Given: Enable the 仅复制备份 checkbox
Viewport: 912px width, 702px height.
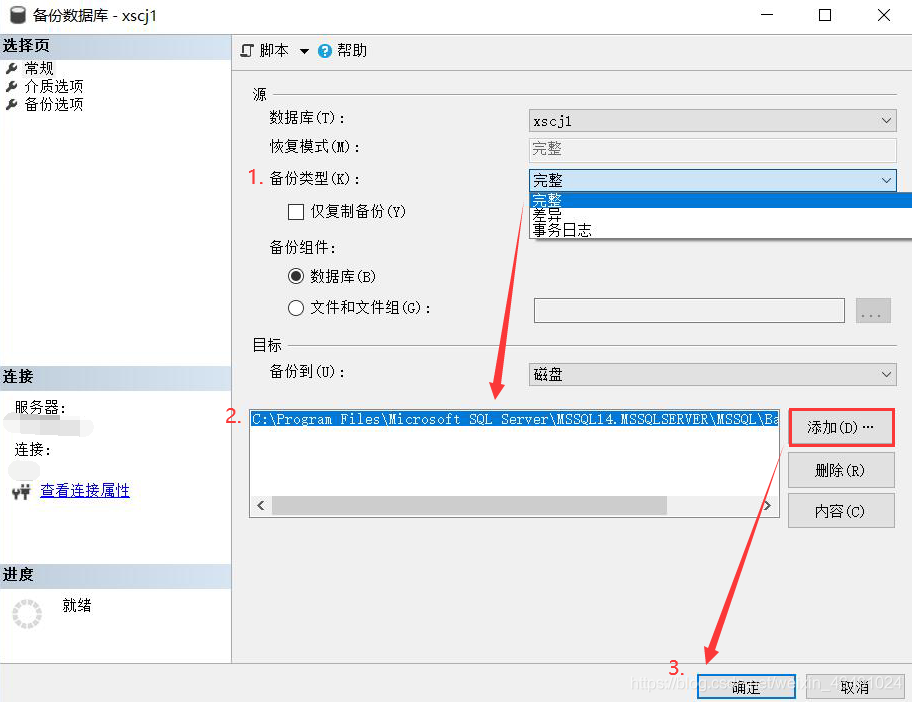Looking at the screenshot, I should pos(296,212).
